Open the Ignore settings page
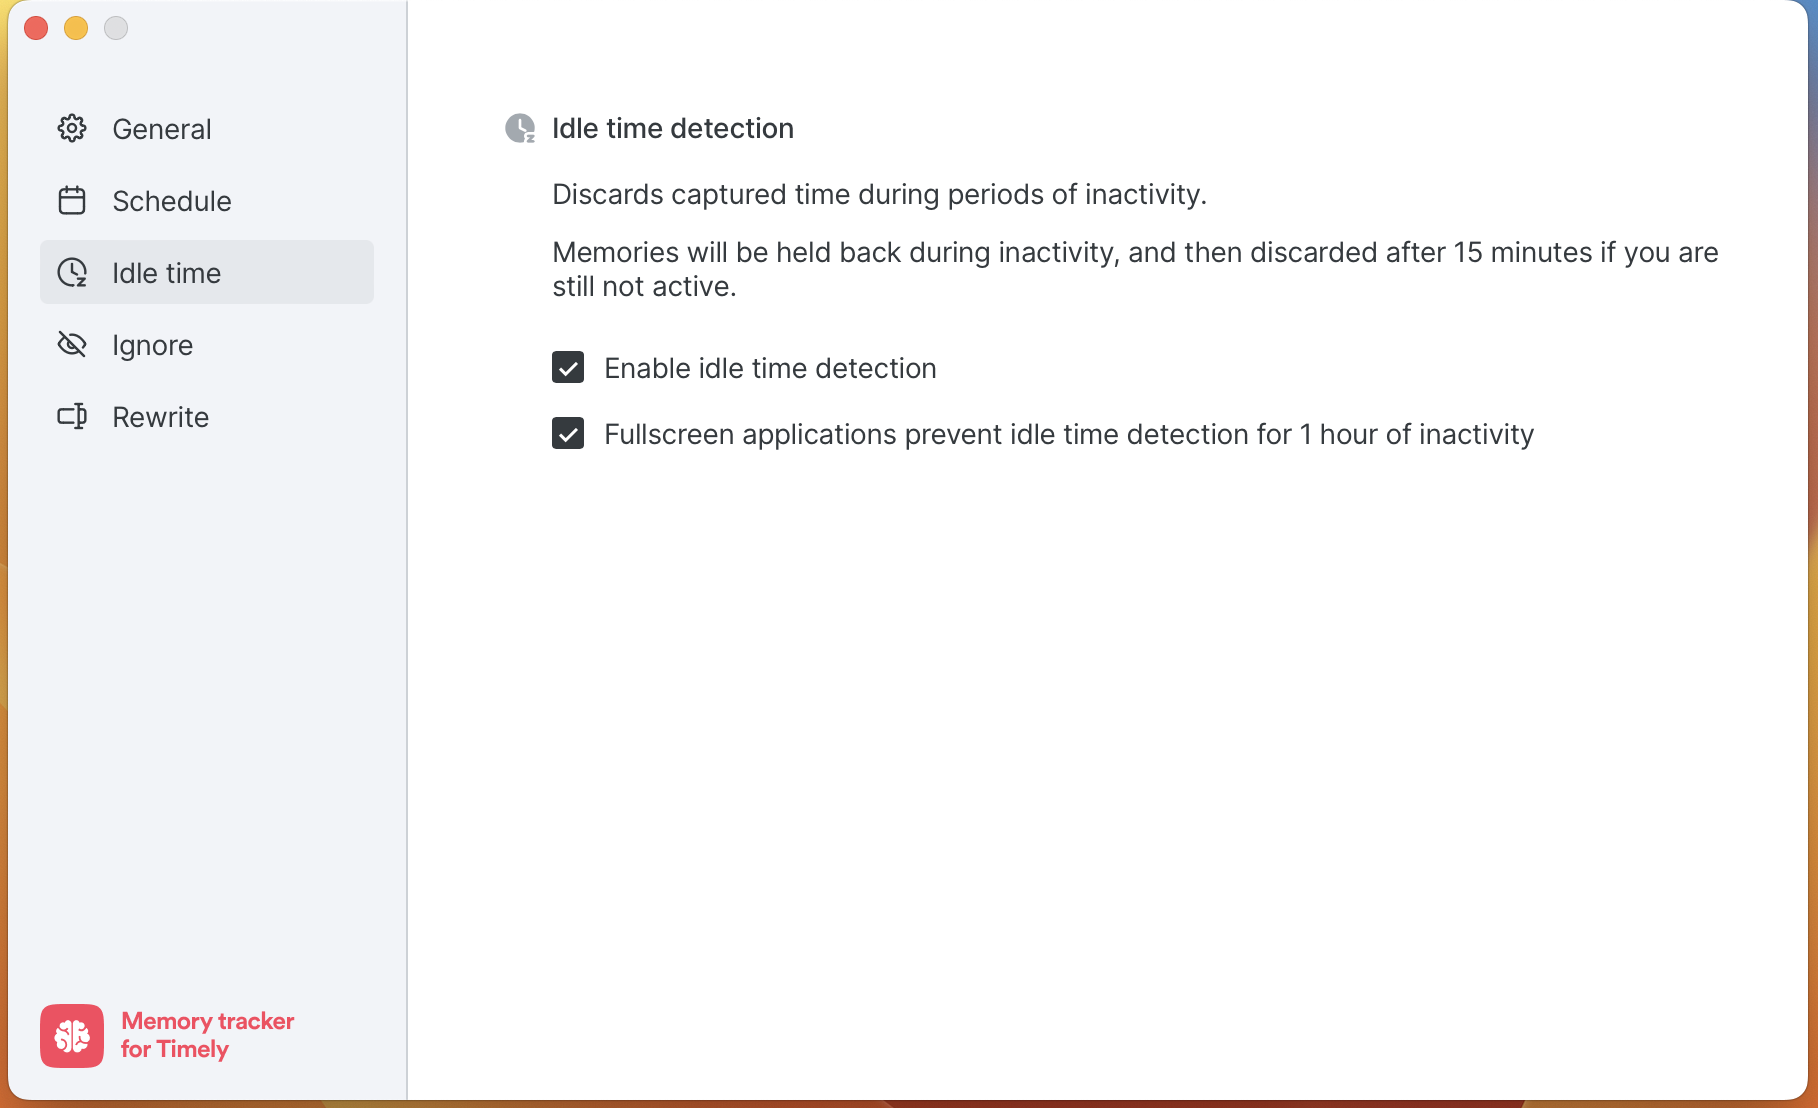The width and height of the screenshot is (1818, 1108). click(x=152, y=344)
